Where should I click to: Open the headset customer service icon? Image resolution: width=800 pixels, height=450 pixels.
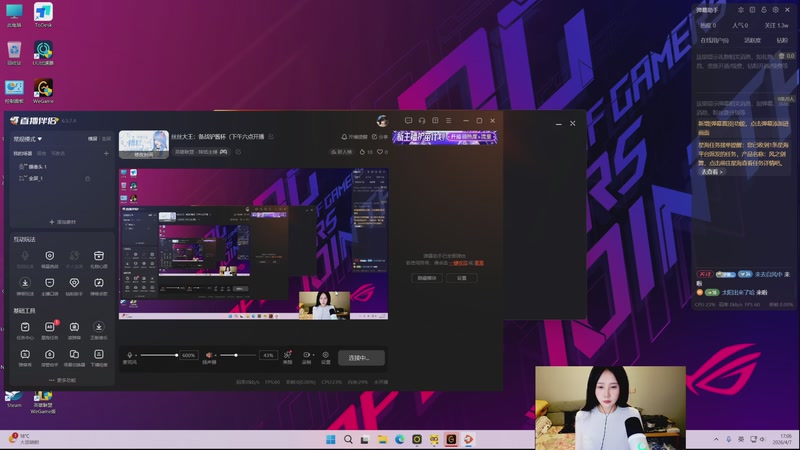pos(422,121)
